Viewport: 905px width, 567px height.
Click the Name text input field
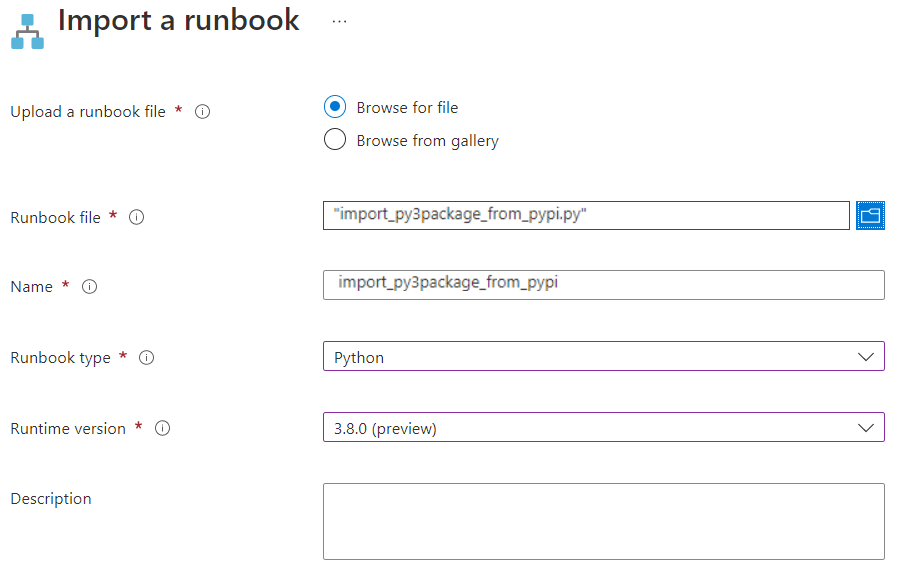(603, 285)
